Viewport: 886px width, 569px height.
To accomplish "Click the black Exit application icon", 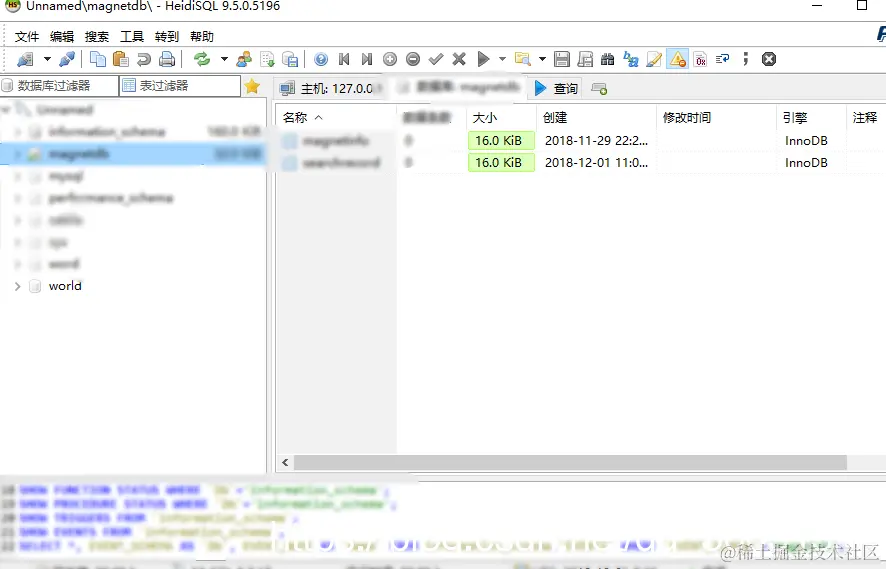I will coord(769,59).
